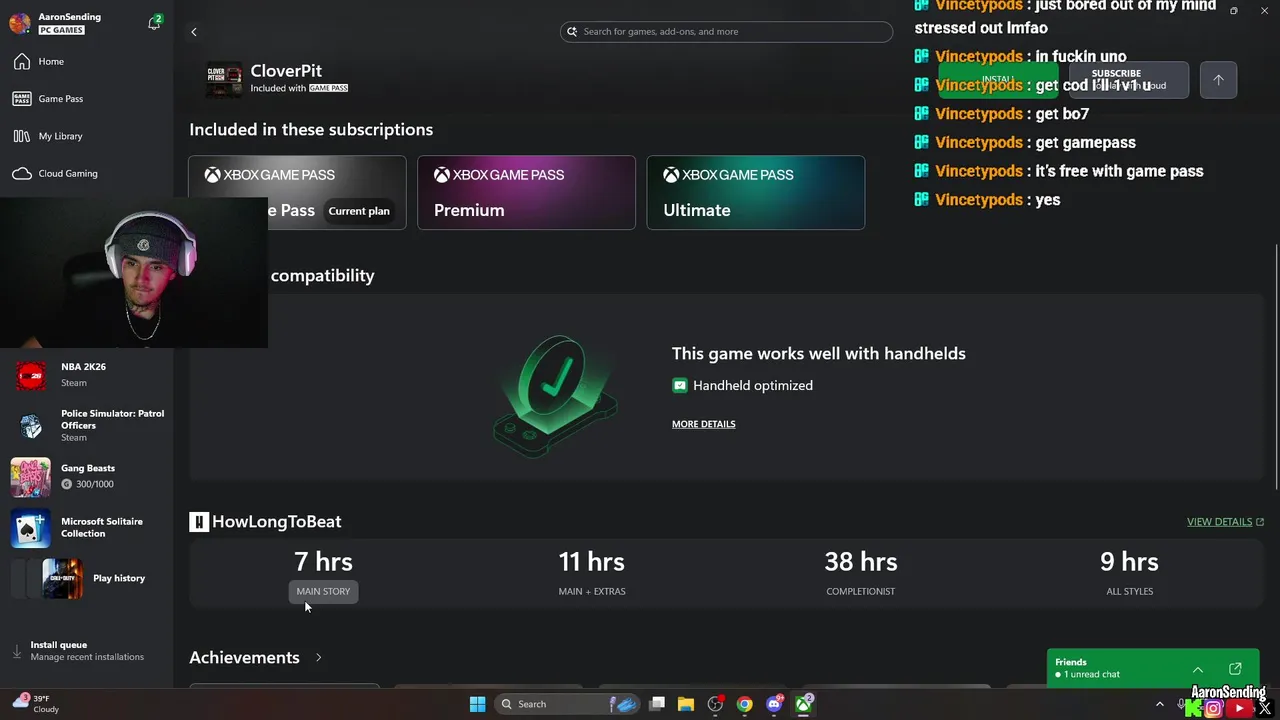Click the My Library books icon
Image resolution: width=1280 pixels, height=720 pixels.
point(21,136)
